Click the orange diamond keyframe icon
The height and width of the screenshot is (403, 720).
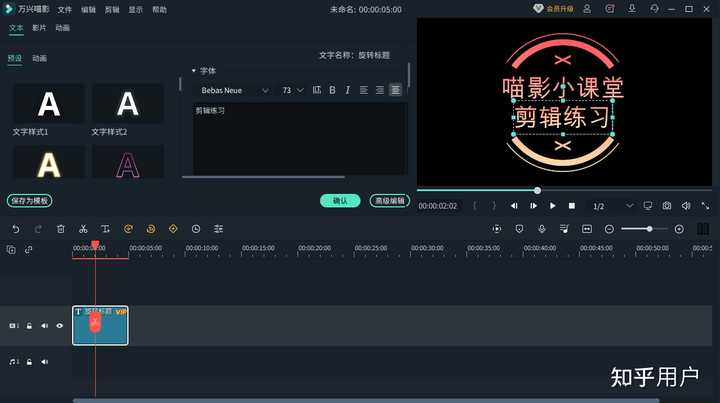(x=173, y=229)
